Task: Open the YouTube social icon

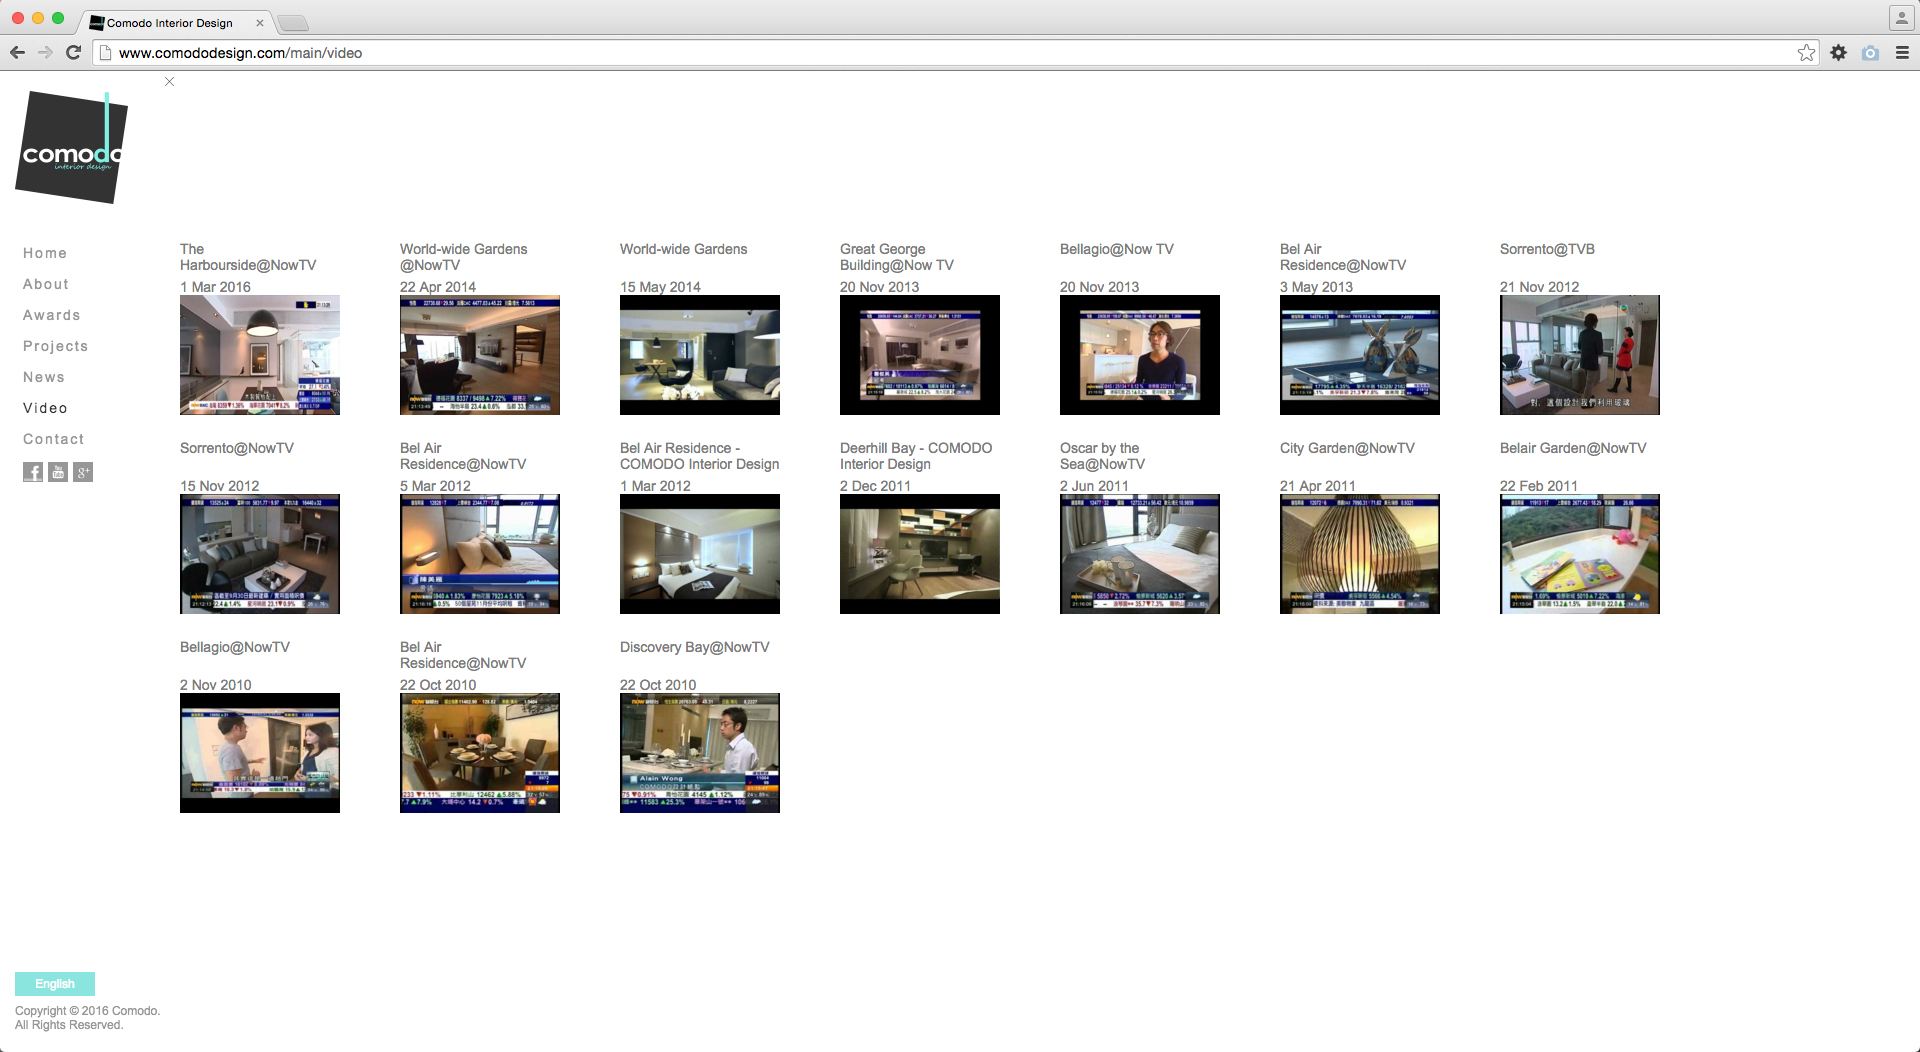Action: pos(58,472)
